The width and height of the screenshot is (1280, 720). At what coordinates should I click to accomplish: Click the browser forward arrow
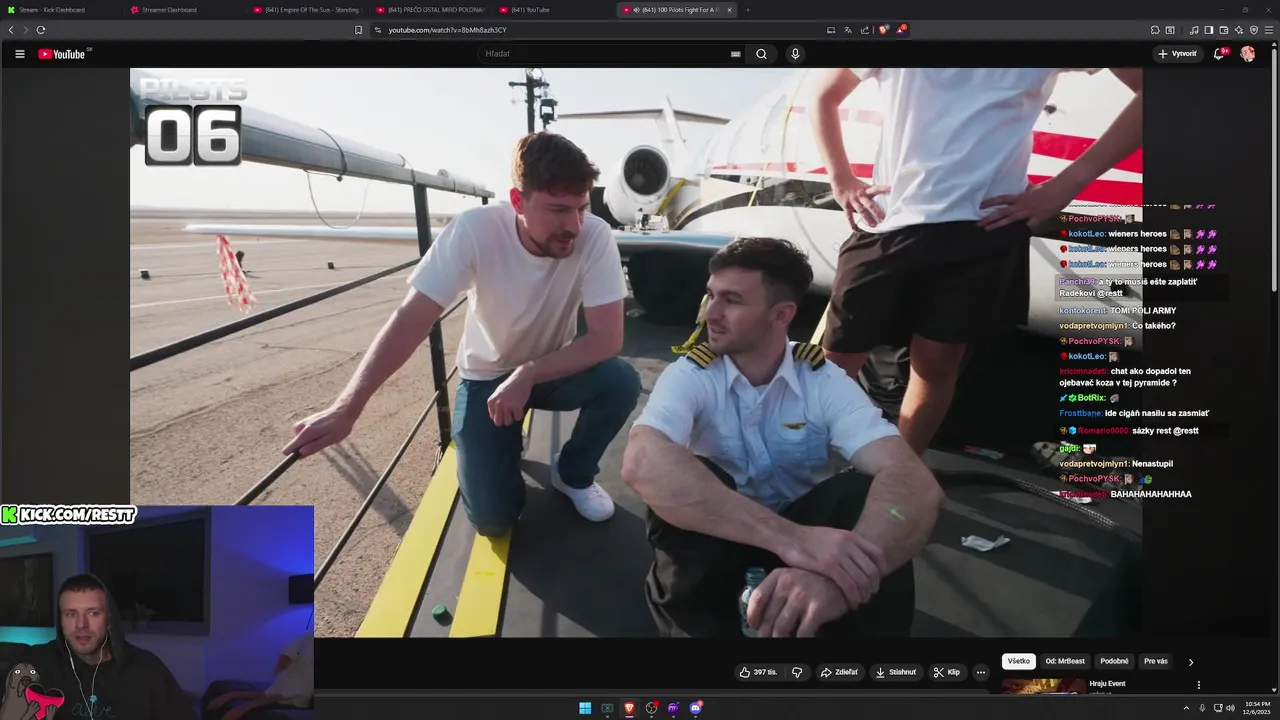(x=26, y=30)
